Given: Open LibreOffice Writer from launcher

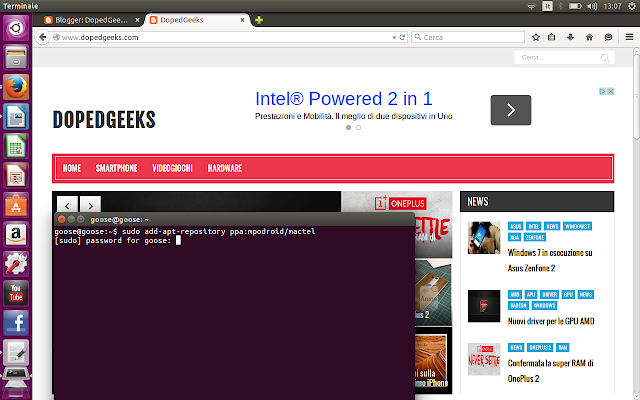Looking at the screenshot, I should 16,117.
